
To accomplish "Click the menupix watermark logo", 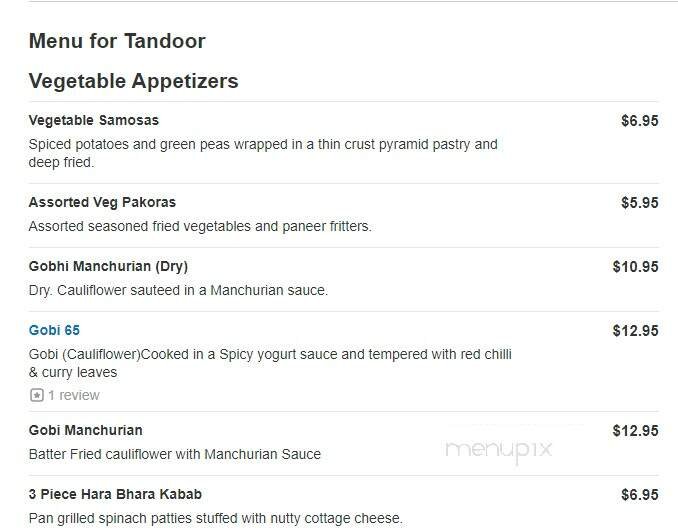I will pos(499,449).
